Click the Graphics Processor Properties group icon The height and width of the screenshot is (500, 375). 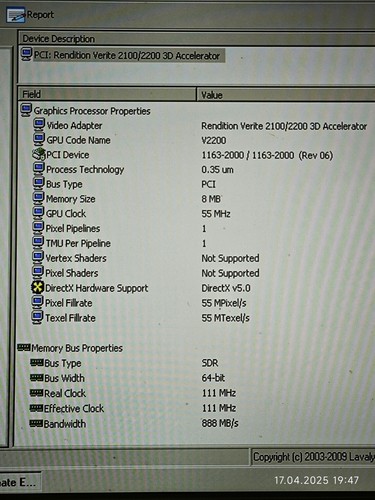click(26, 110)
